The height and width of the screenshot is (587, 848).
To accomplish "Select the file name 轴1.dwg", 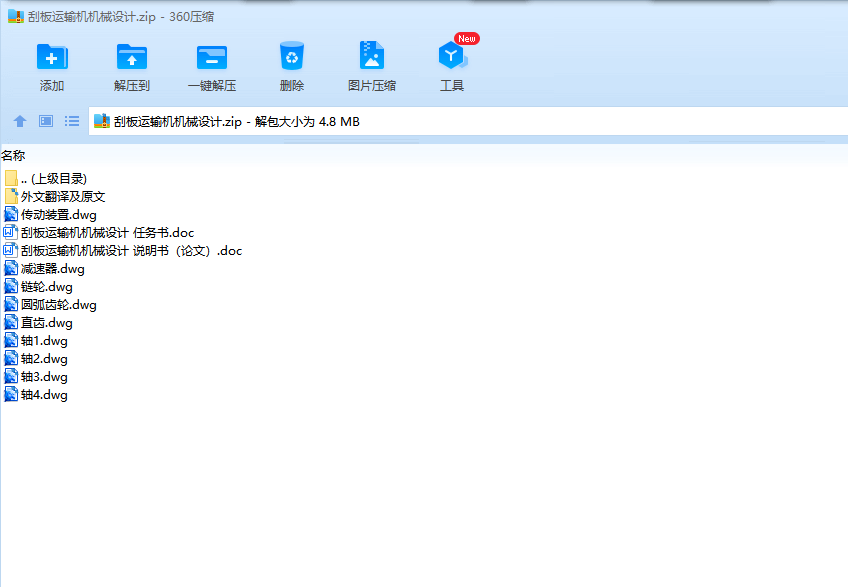I will [x=44, y=341].
